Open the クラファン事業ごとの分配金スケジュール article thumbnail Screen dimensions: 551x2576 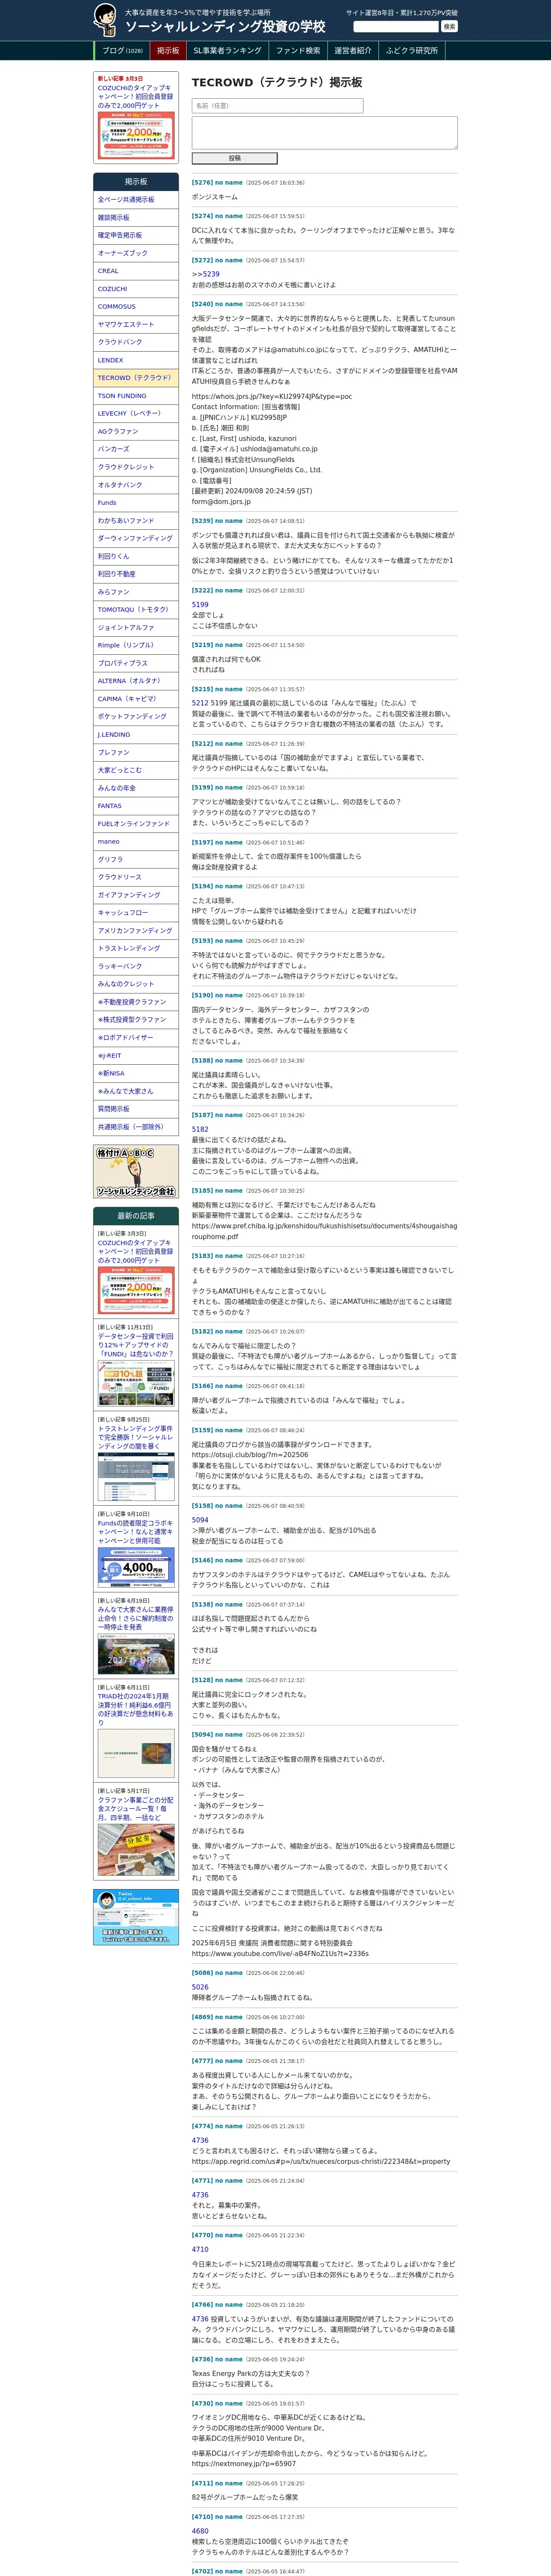[x=136, y=1850]
